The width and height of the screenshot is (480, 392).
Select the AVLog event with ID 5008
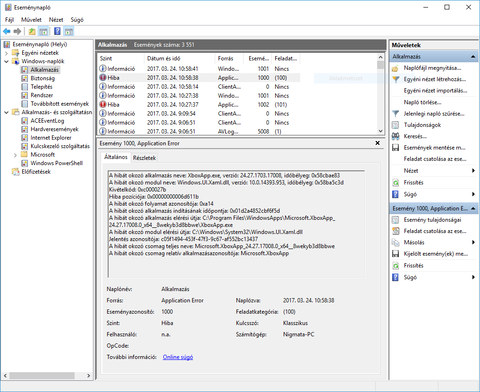pos(199,131)
